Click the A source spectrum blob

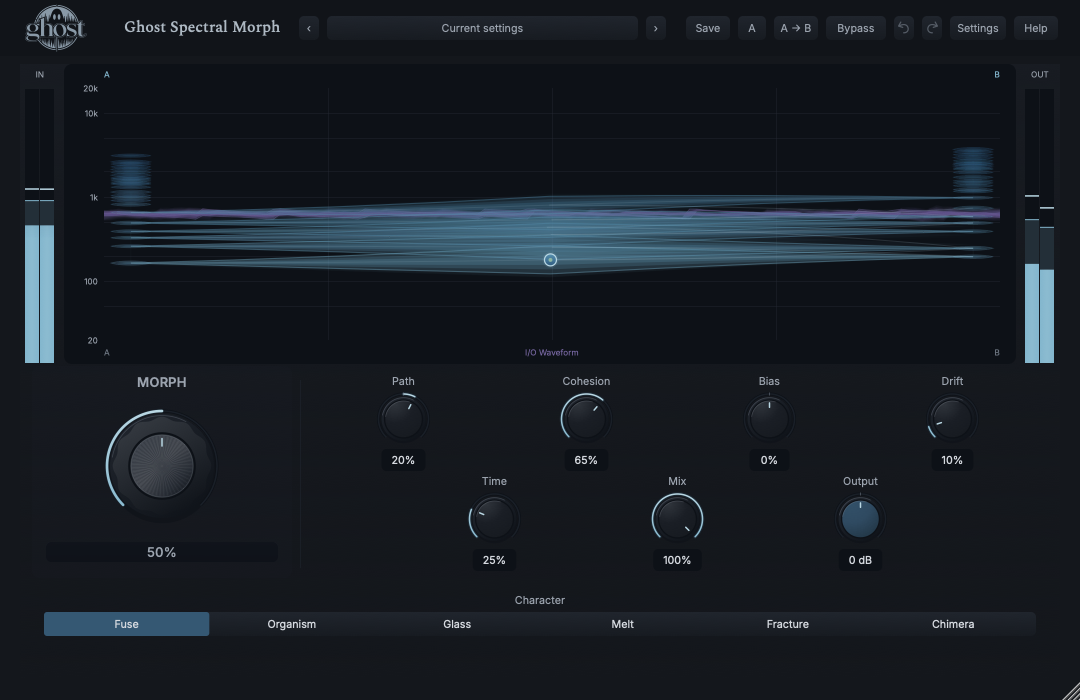(x=131, y=181)
